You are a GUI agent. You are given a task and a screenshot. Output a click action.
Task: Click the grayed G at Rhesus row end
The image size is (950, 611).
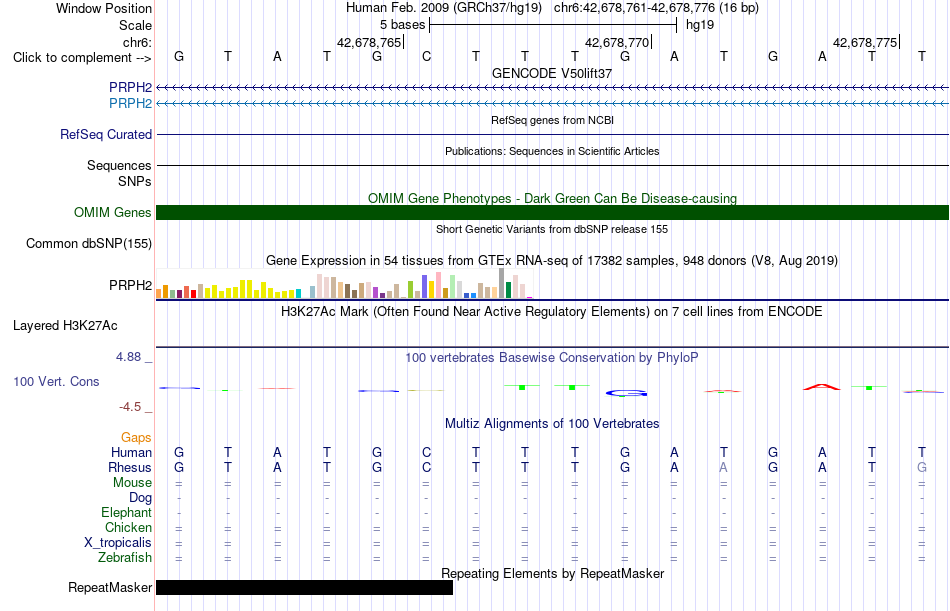coord(922,468)
